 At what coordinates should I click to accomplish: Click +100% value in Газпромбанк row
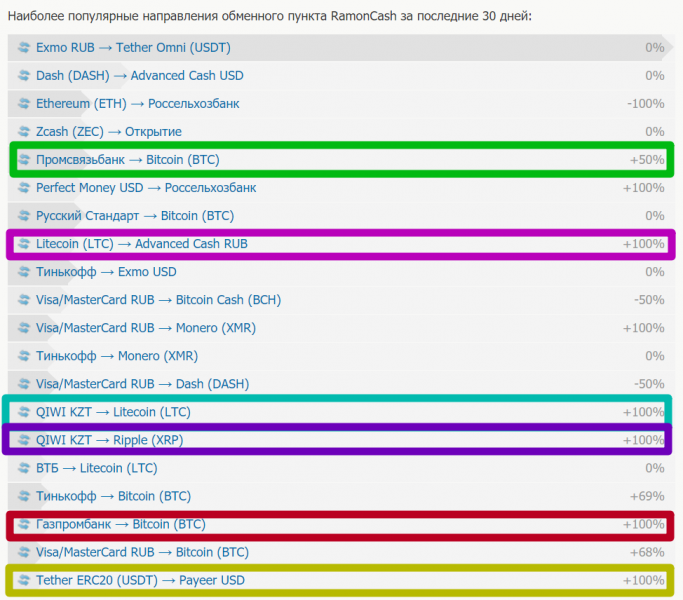(x=644, y=524)
